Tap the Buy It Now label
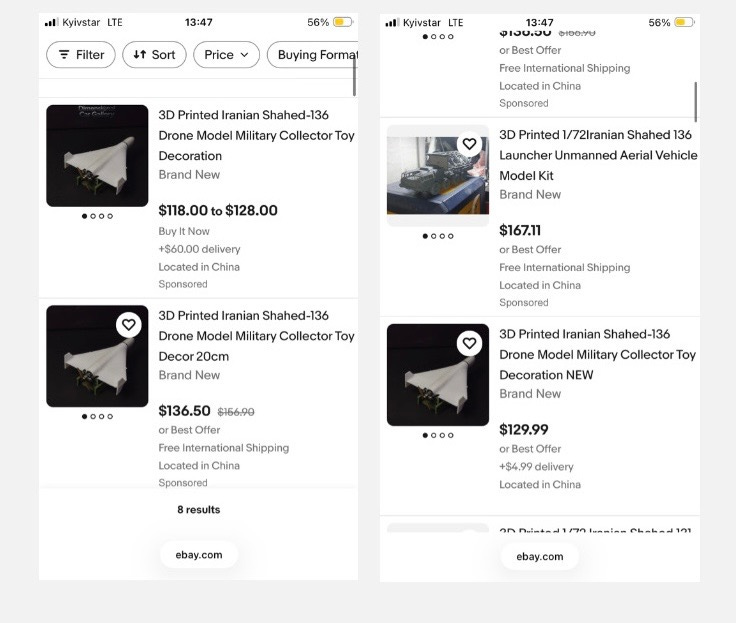The image size is (736, 623). [184, 231]
